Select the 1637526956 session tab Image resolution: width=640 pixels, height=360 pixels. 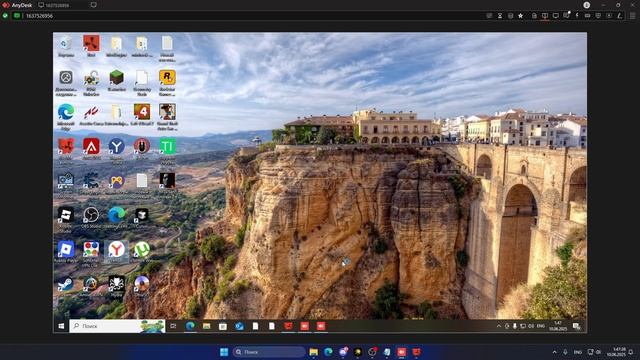[x=57, y=5]
